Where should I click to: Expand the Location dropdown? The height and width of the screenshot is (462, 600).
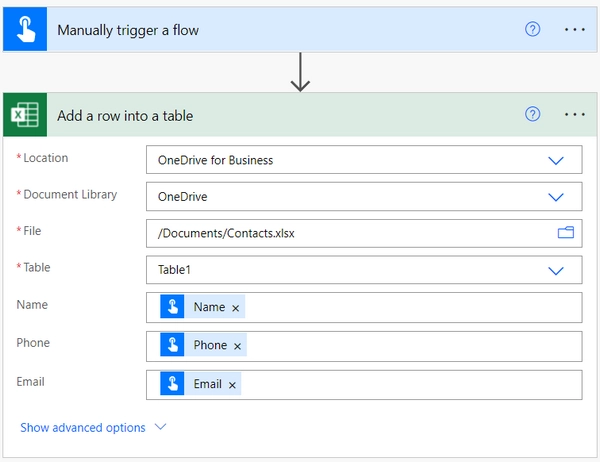[x=556, y=160]
